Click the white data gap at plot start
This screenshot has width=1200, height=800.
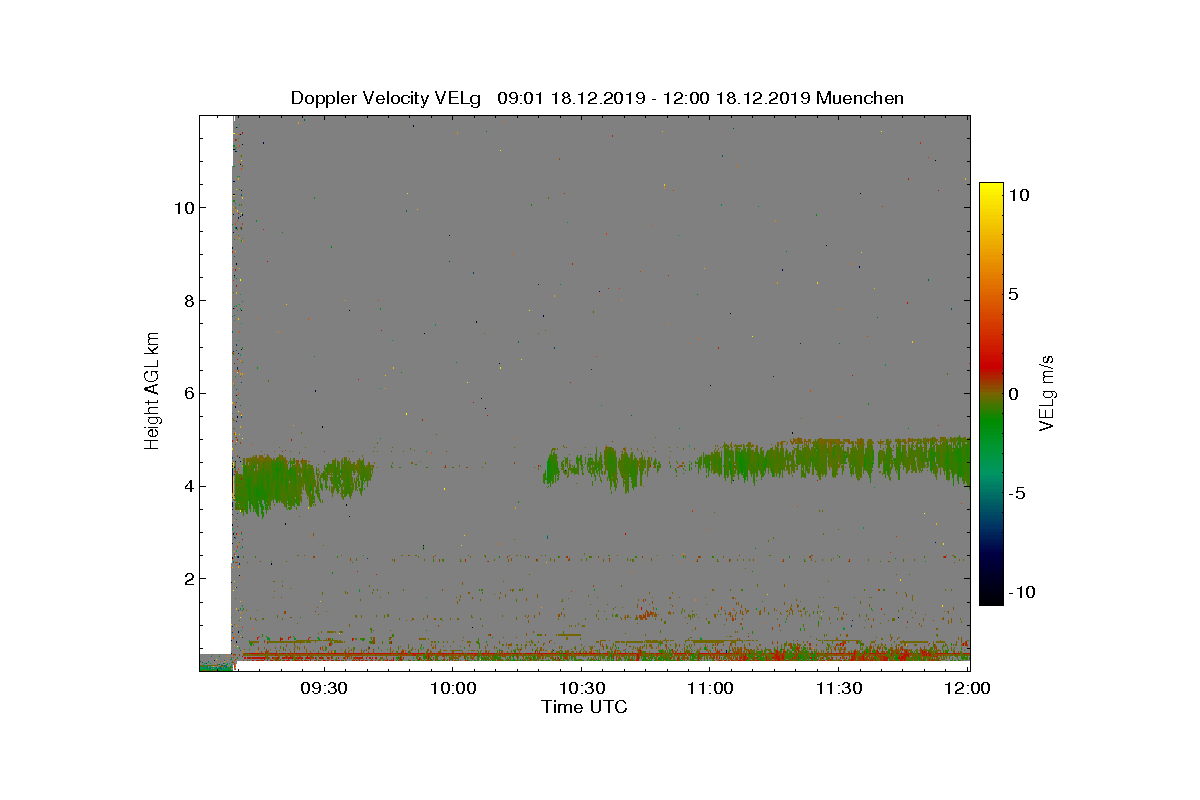coord(215,384)
